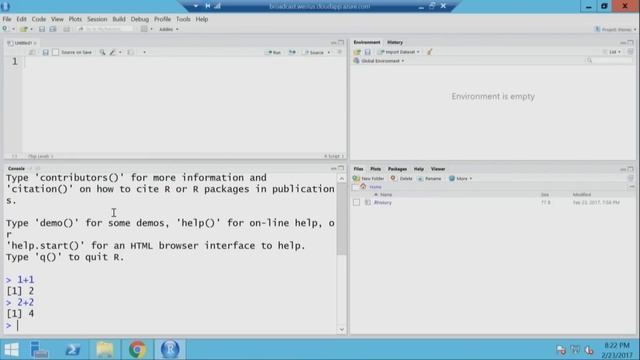Click the console vertical scrollbar down arrow
Screen dimensions: 640x360
tap(342, 329)
